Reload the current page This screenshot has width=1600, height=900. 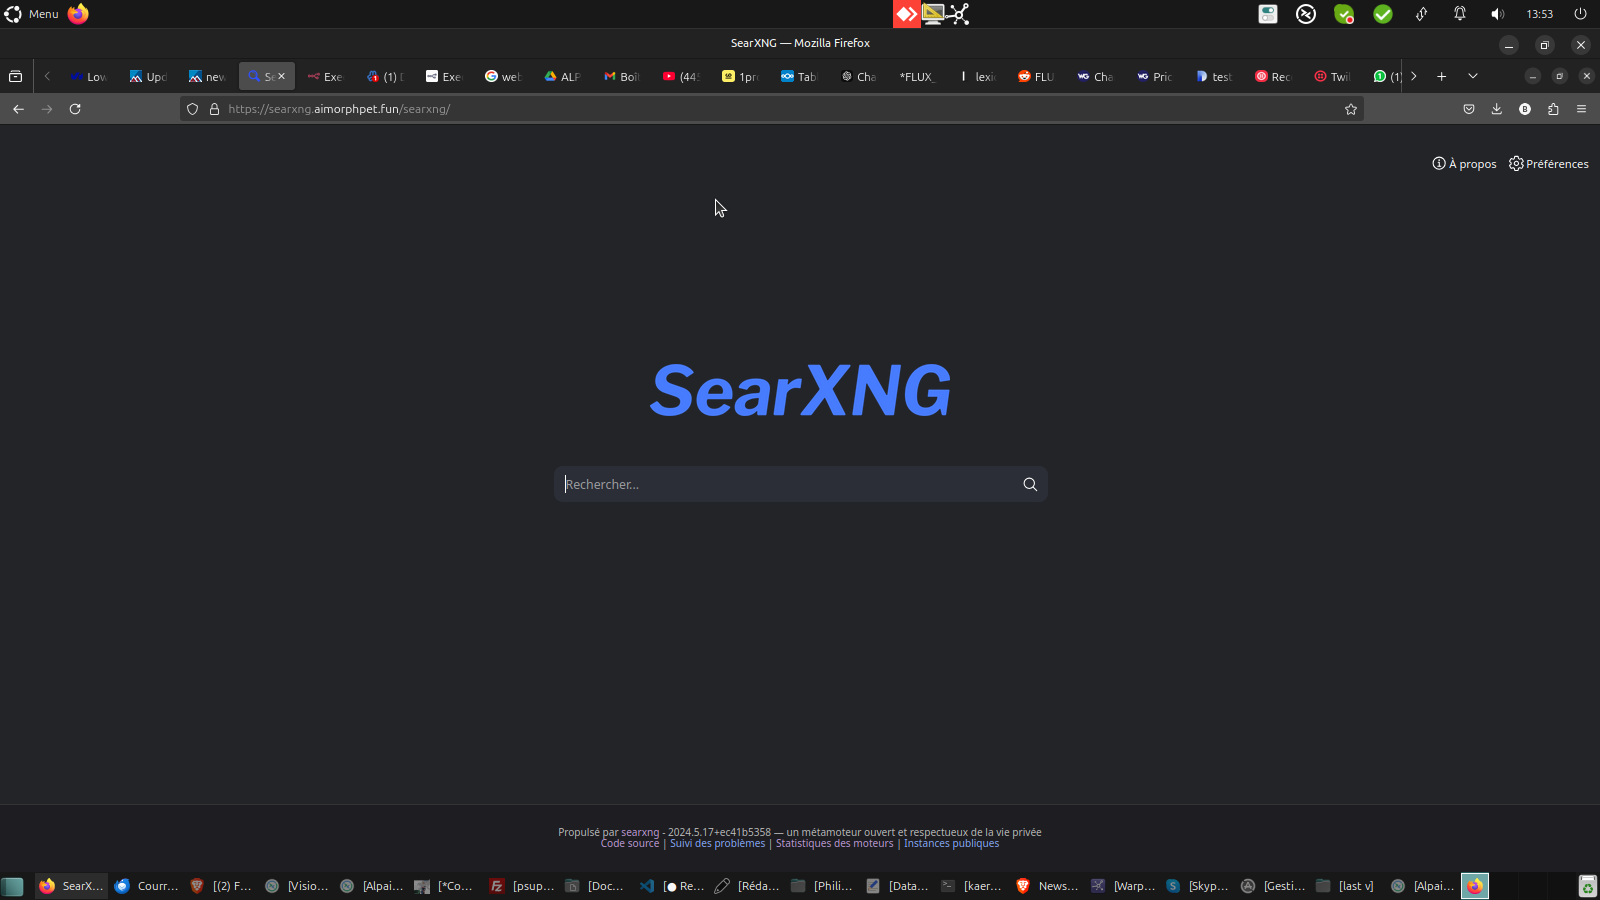point(75,109)
